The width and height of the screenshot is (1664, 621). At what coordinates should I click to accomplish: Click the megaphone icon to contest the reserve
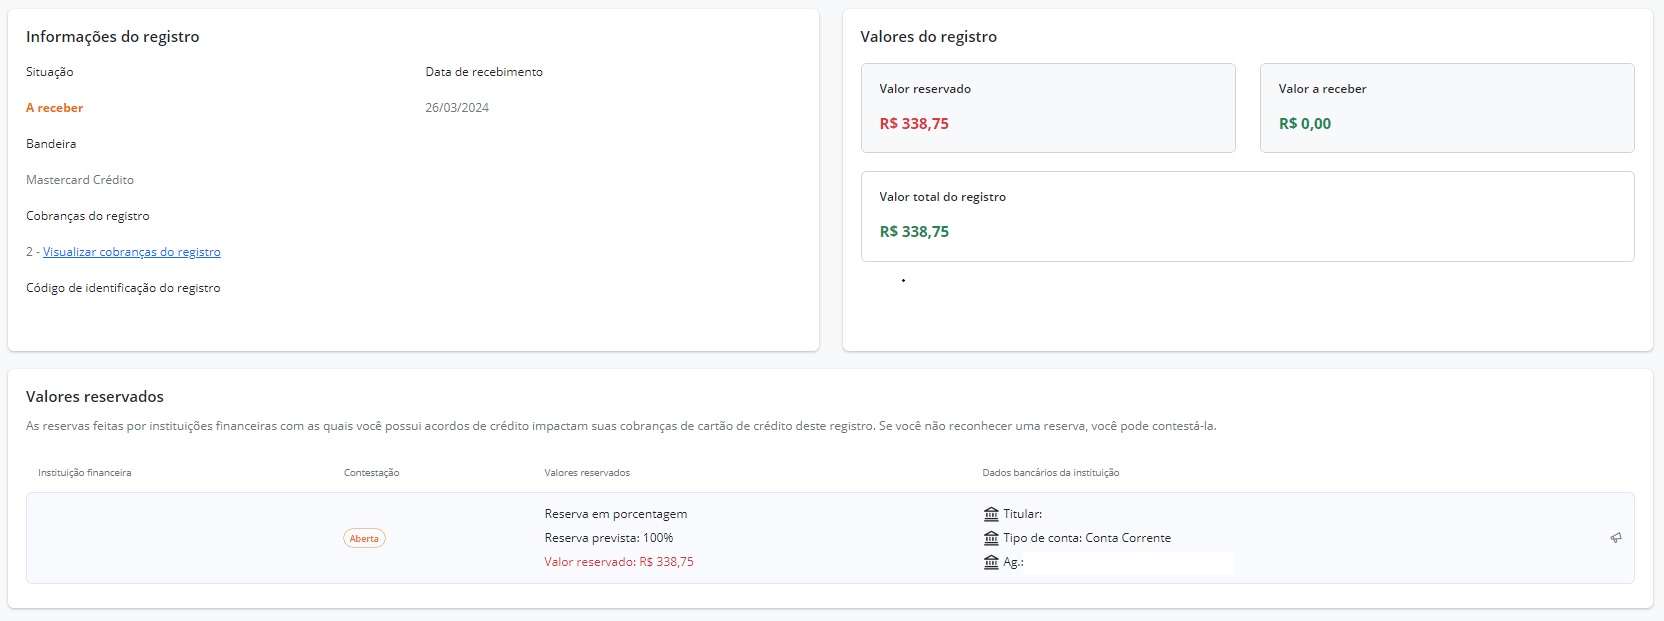coord(1616,538)
